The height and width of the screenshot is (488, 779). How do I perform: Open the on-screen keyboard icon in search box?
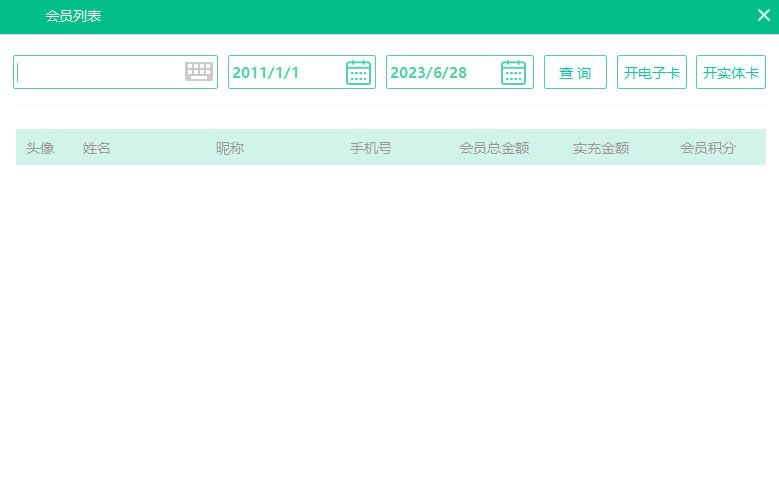199,72
